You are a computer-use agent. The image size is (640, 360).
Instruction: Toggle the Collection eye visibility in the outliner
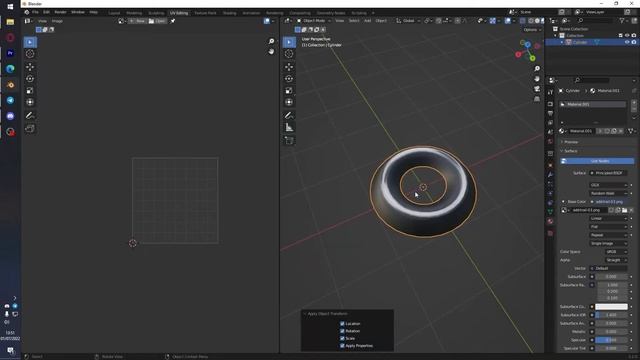pos(627,36)
